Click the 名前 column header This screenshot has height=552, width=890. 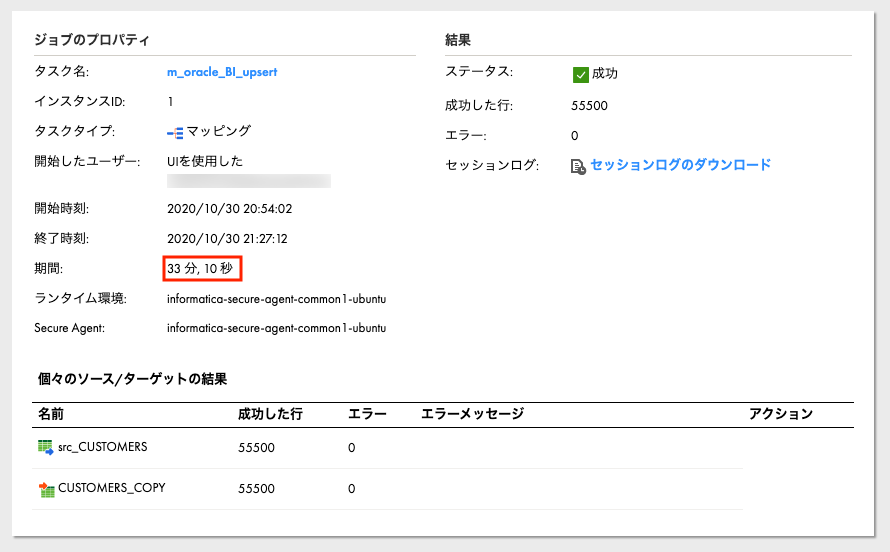click(51, 414)
